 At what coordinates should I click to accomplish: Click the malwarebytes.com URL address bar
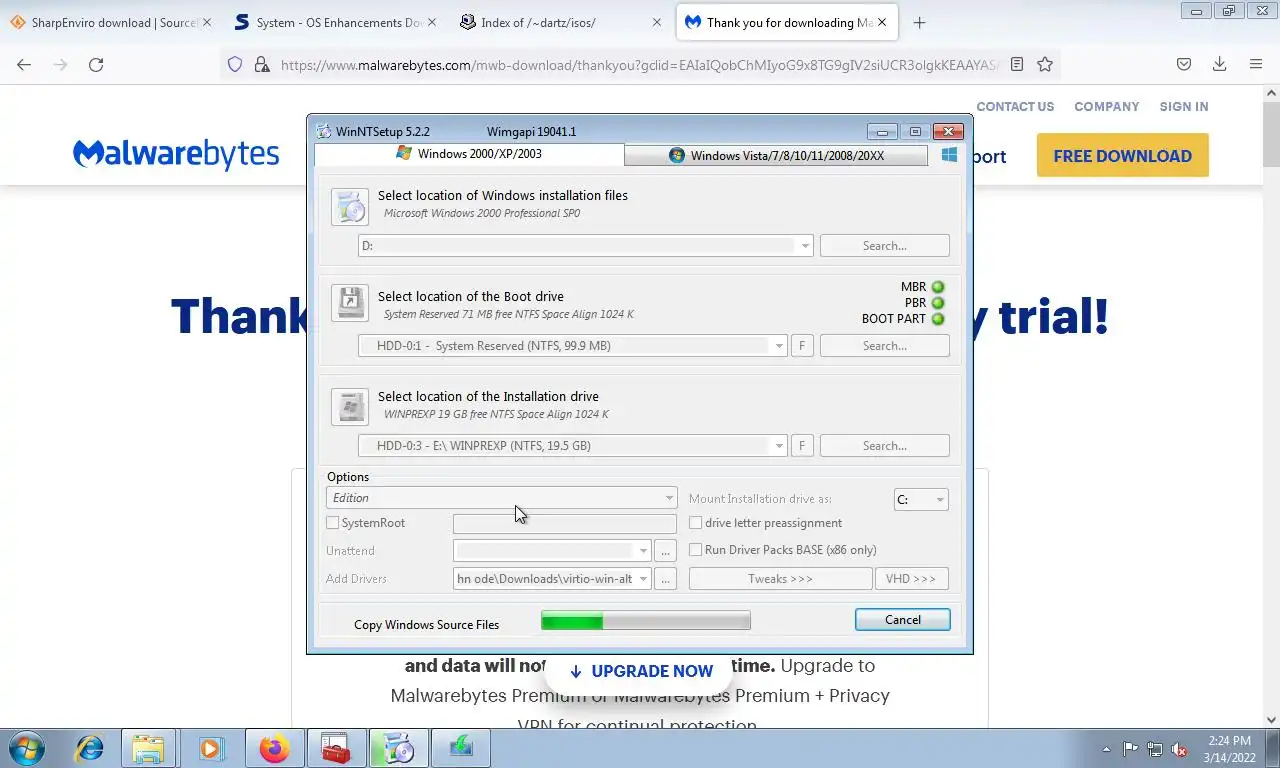(638, 64)
